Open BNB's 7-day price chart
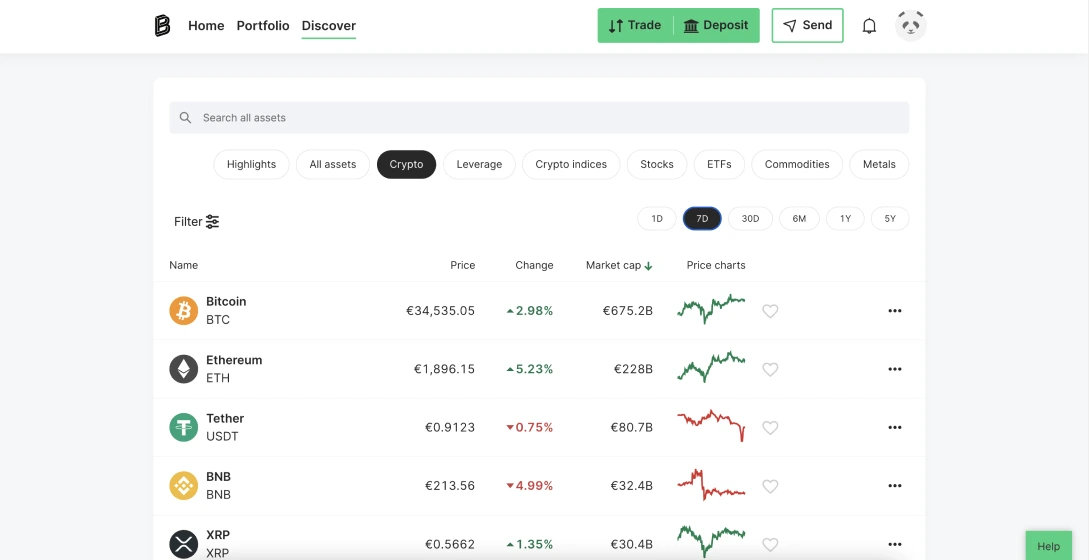The width and height of the screenshot is (1089, 560). point(711,485)
